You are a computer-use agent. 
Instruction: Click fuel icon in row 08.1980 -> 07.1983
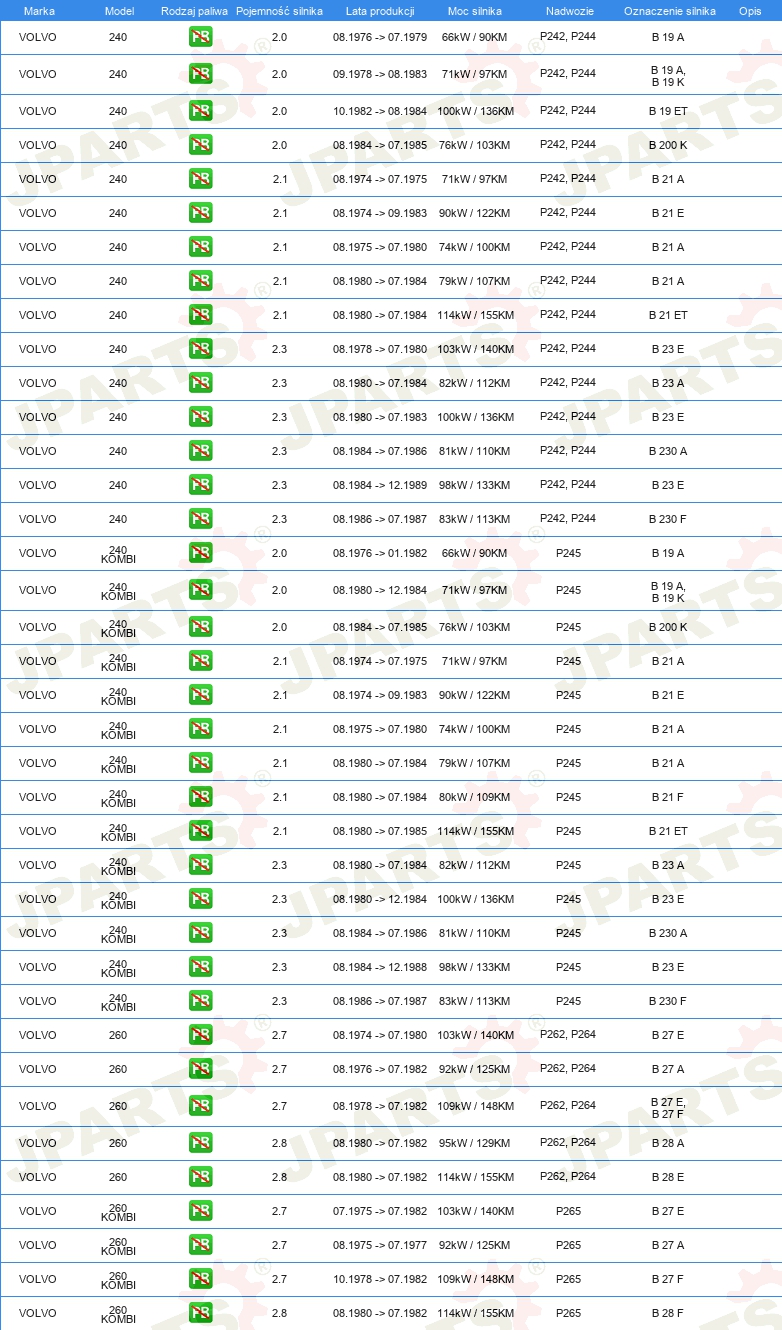(x=201, y=417)
